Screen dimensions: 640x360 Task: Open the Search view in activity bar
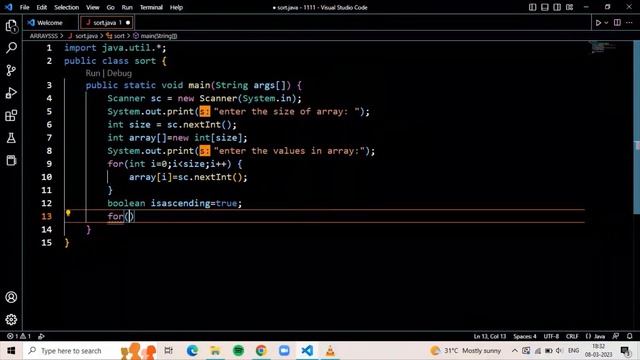coord(11,48)
